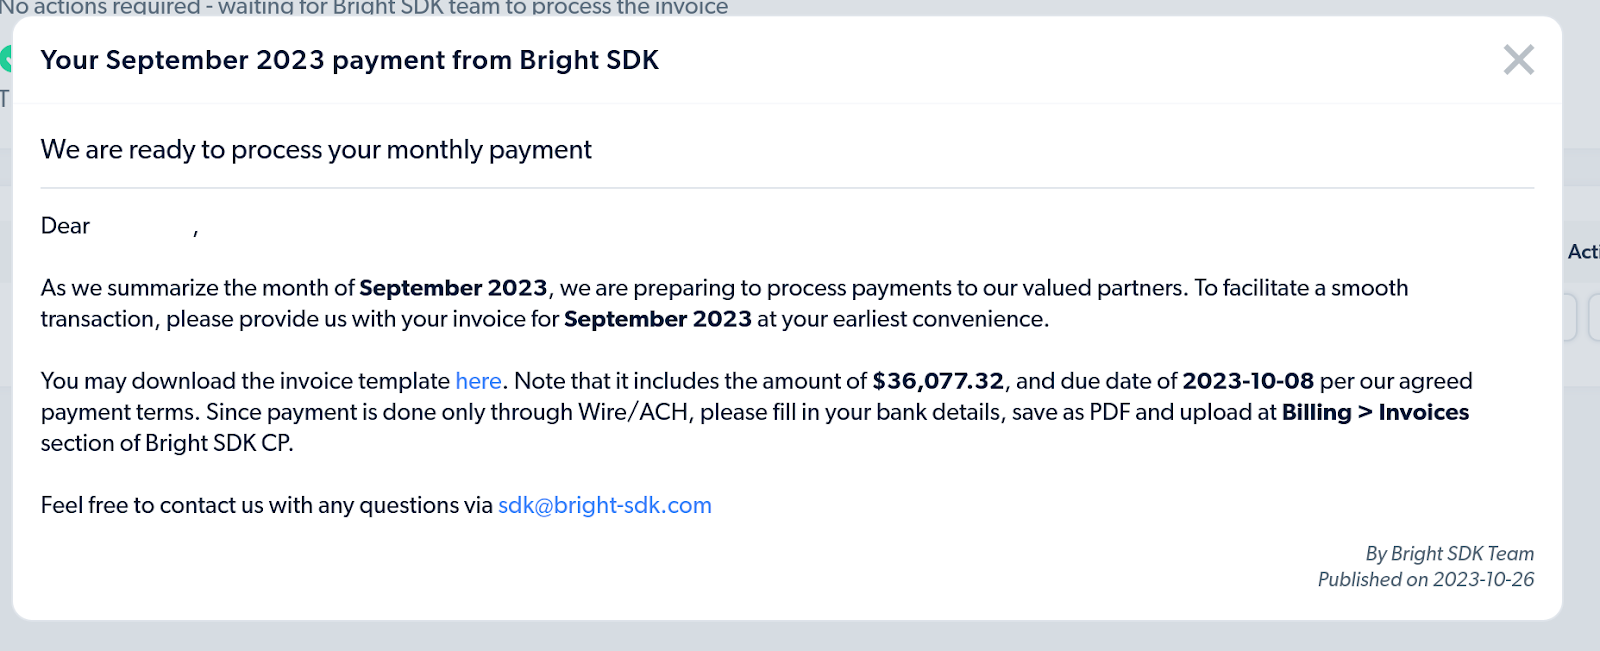Click the "By Bright SDK Team" signature
1600x651 pixels.
coord(1449,553)
